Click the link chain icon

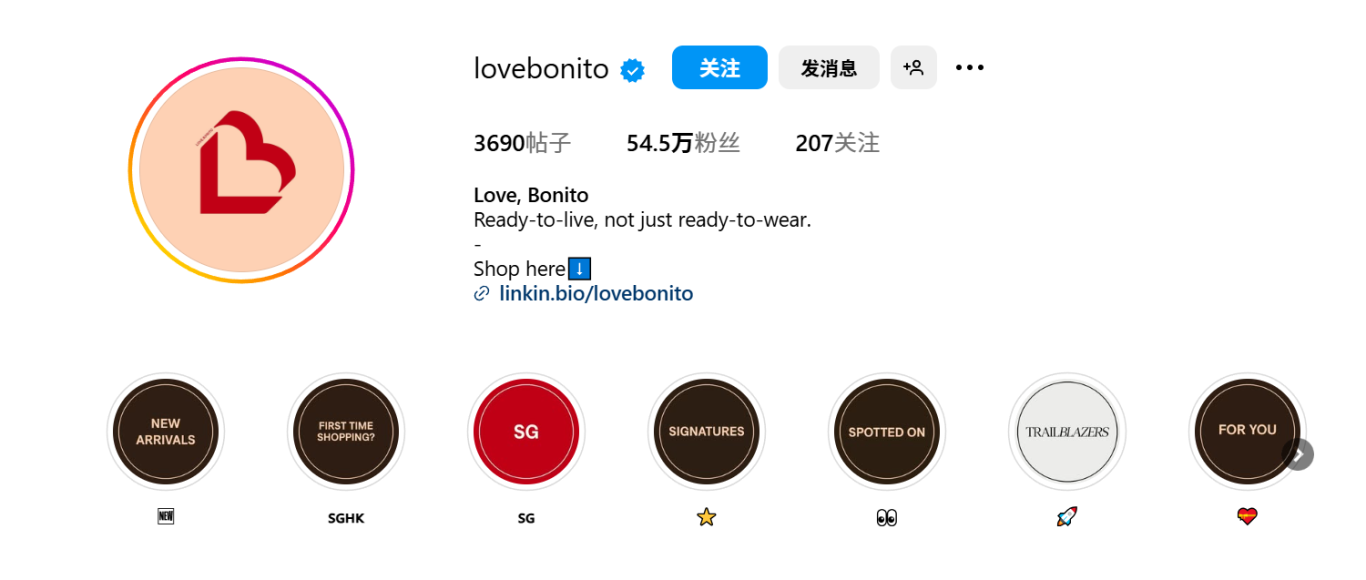[x=482, y=294]
